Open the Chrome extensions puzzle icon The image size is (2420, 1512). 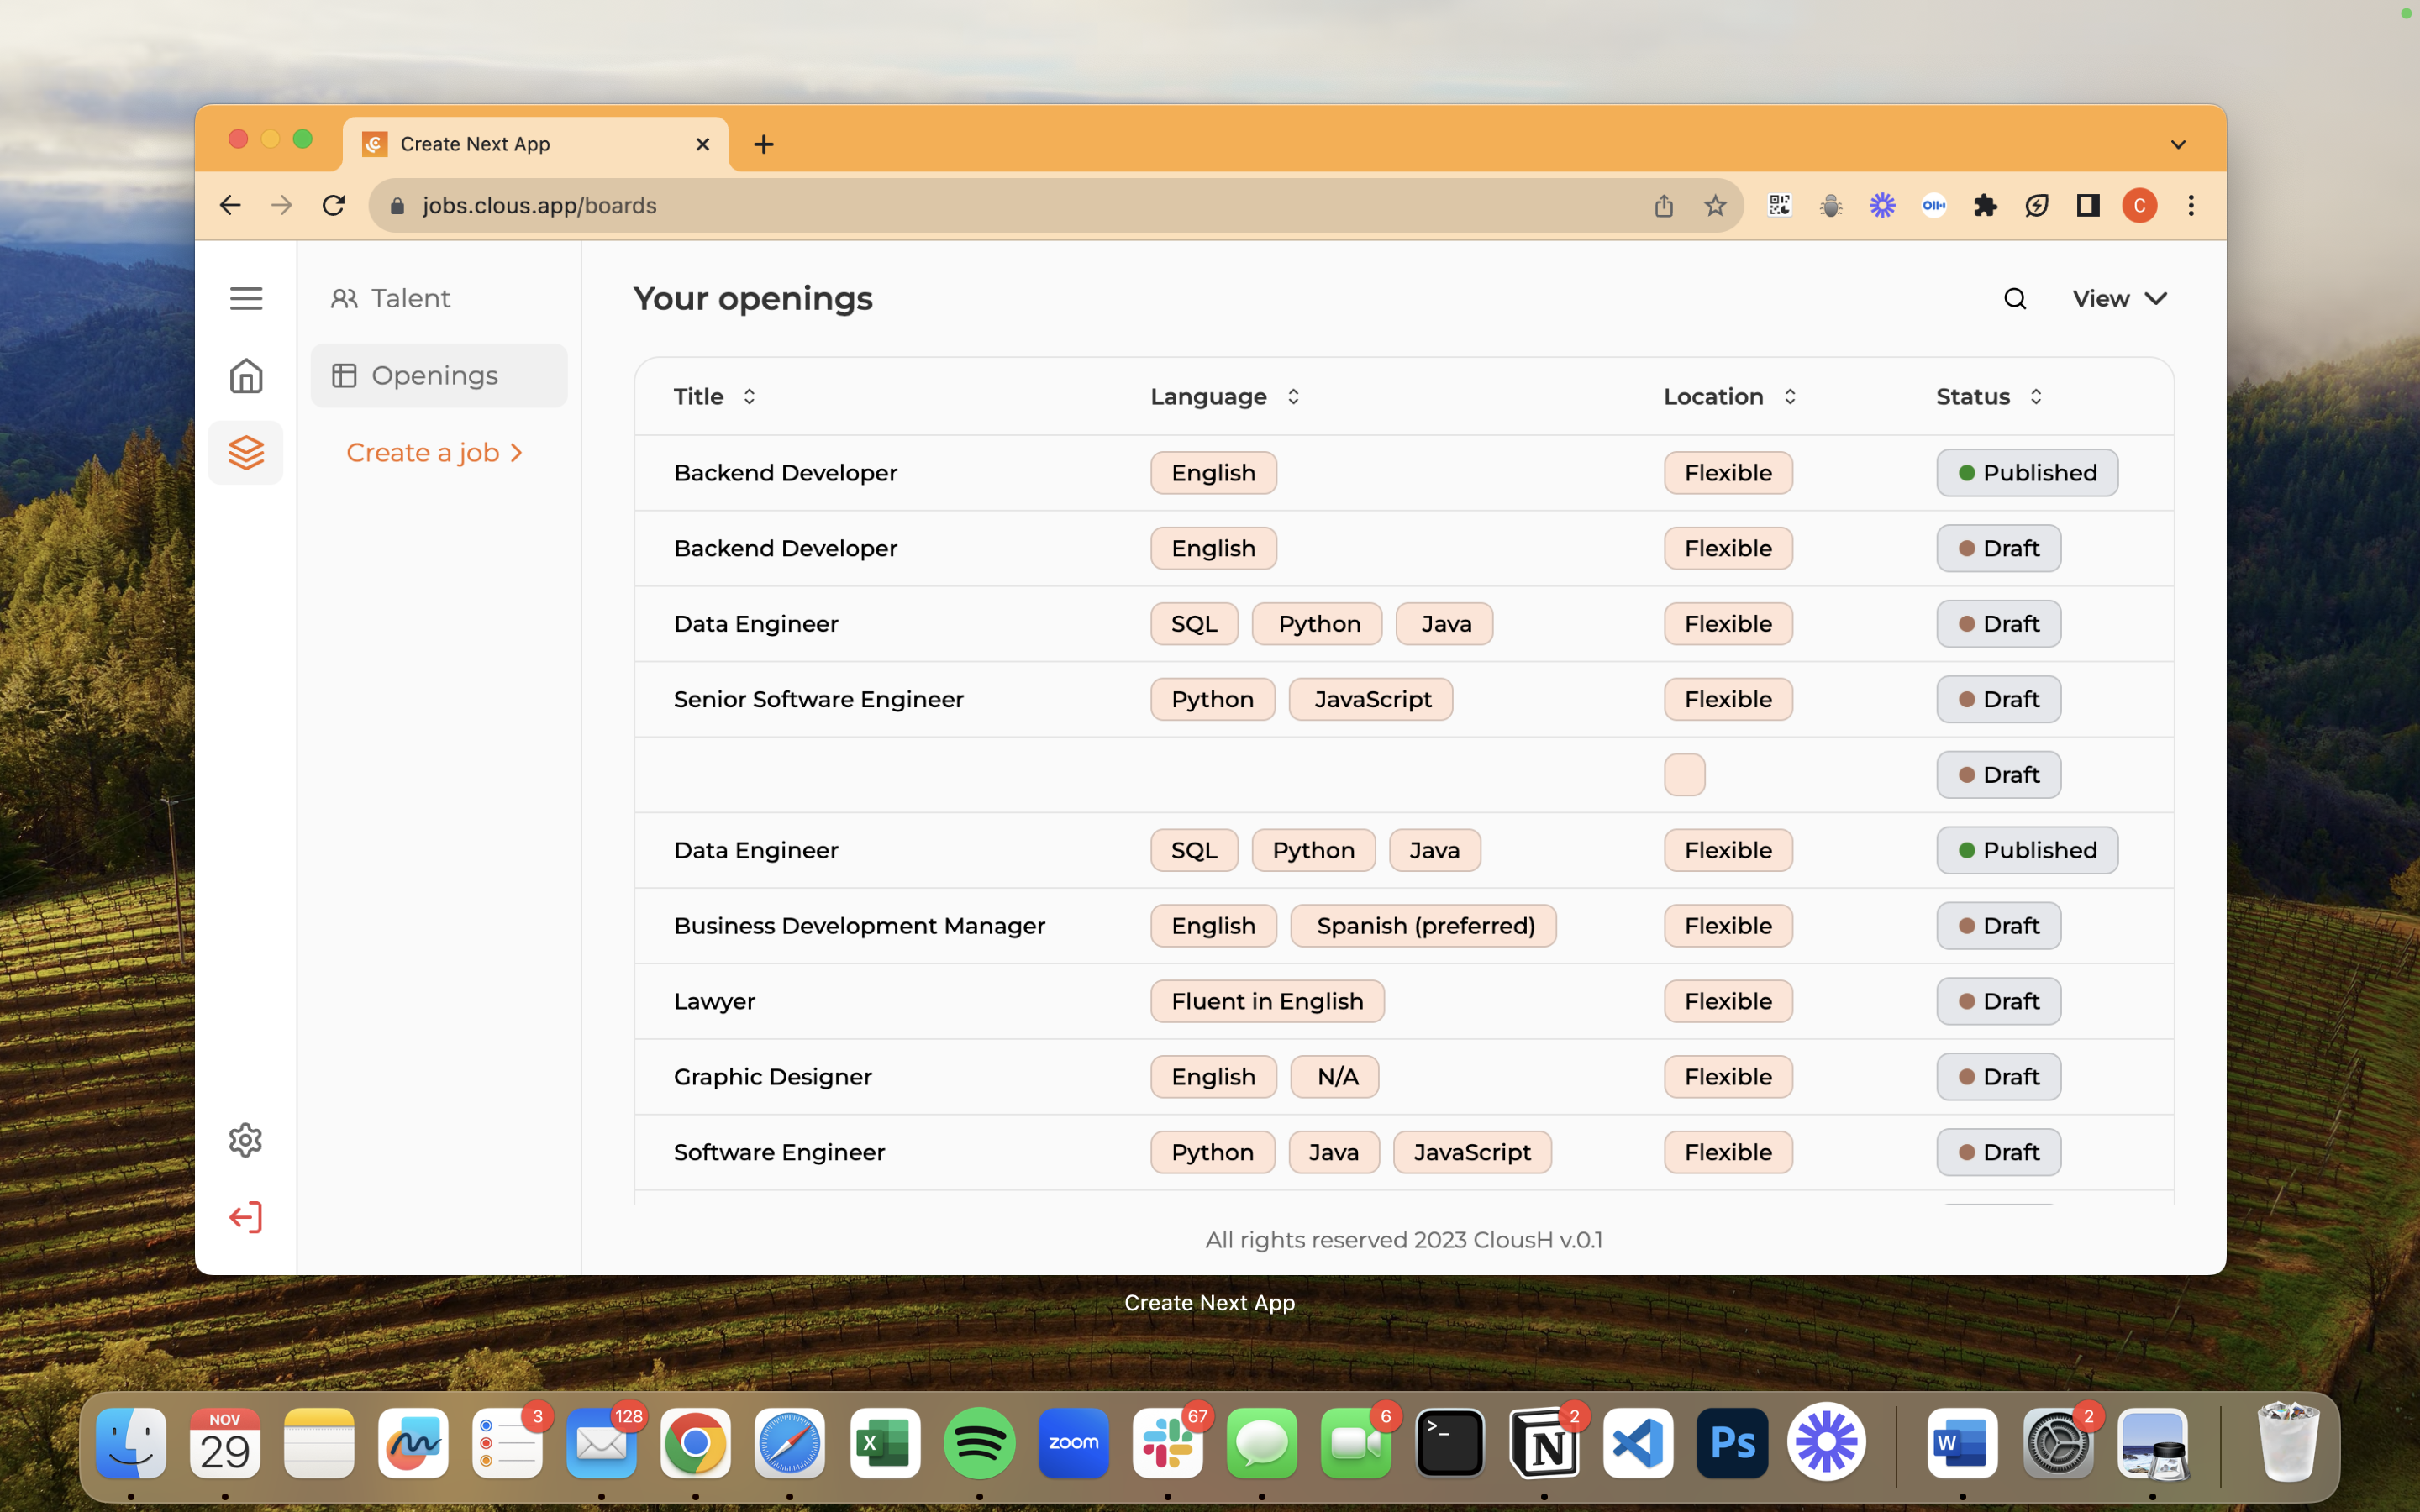(x=1985, y=205)
